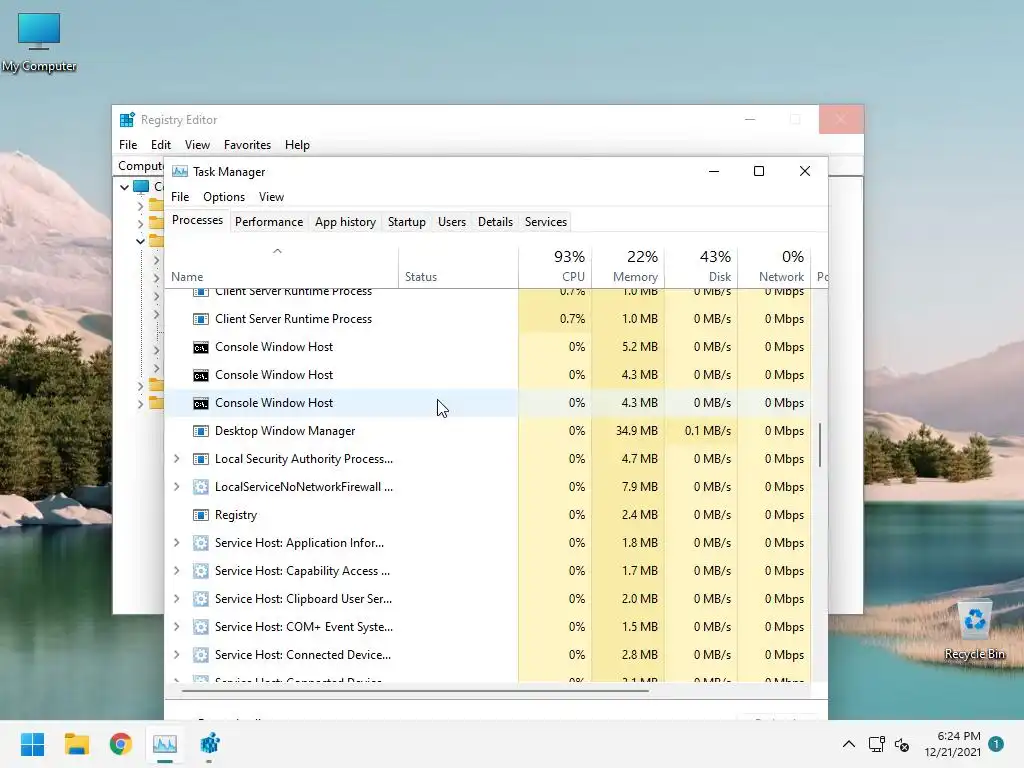The height and width of the screenshot is (768, 1024).
Task: Sort by Disk column showing 43%
Action: click(701, 267)
